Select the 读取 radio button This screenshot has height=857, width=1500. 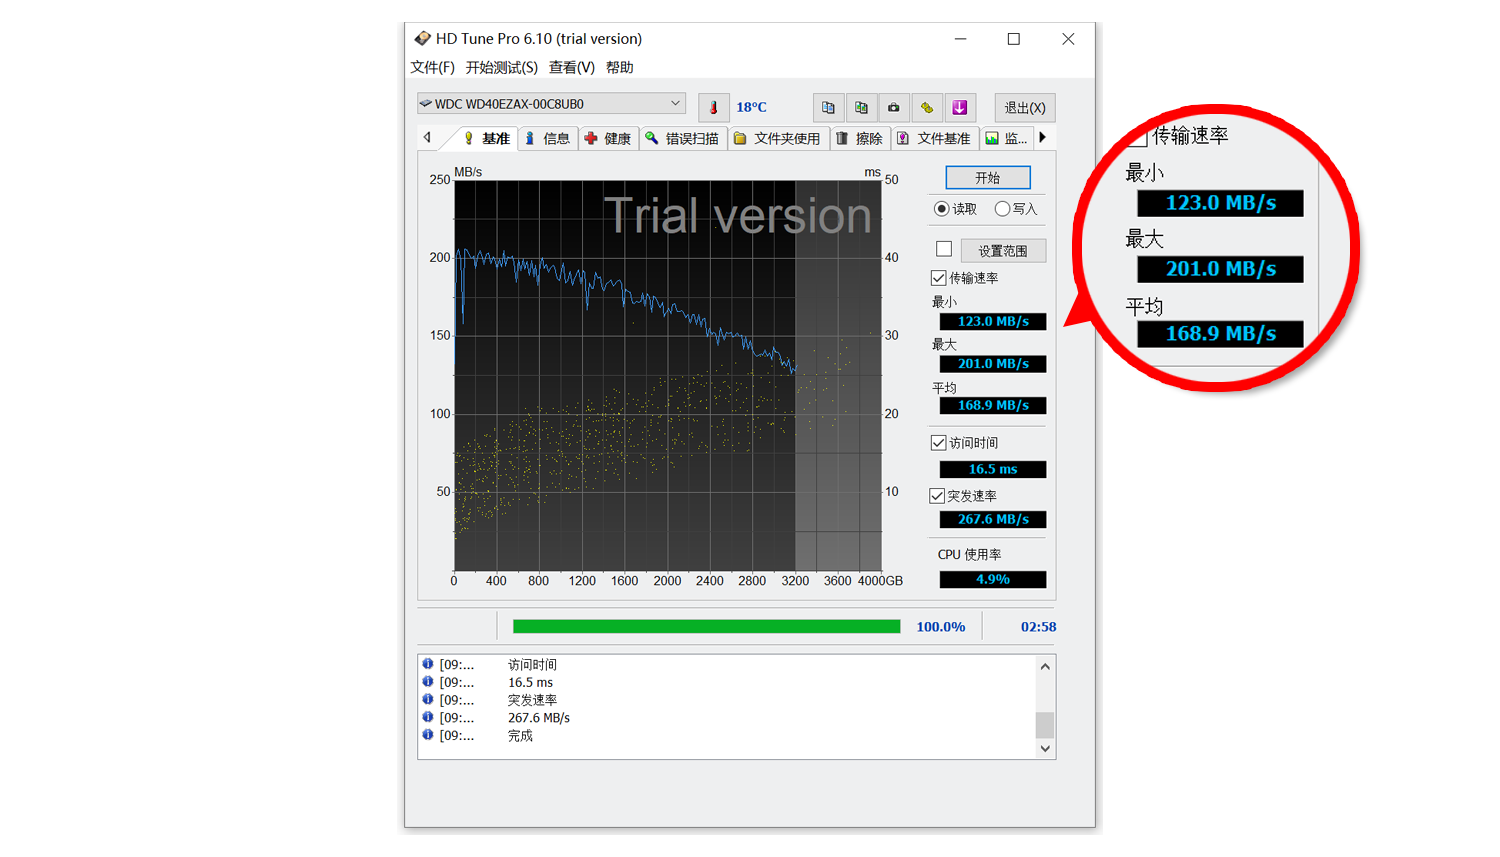point(941,209)
